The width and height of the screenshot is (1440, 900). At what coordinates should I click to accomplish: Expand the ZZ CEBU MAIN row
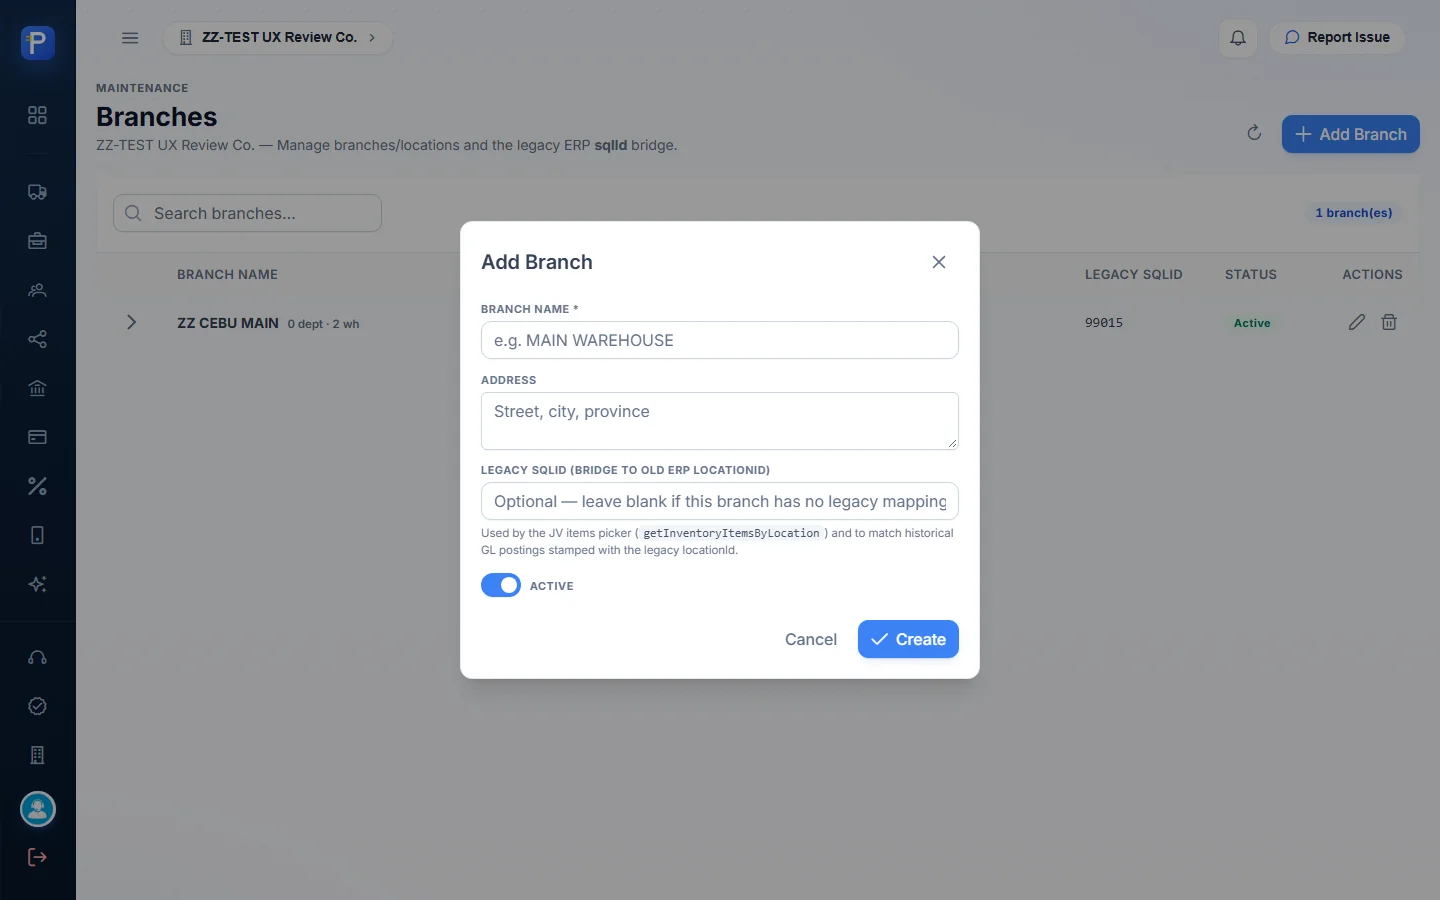tap(131, 322)
